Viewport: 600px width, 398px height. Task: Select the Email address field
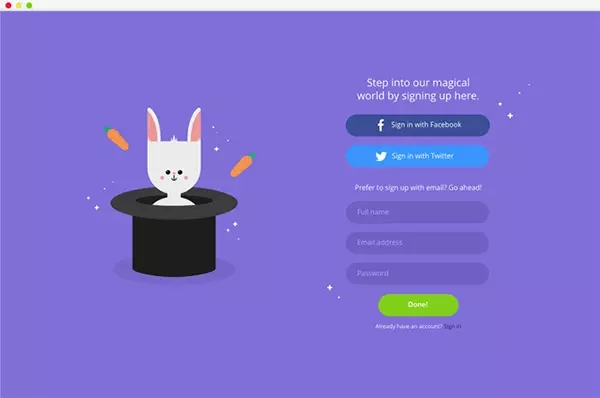click(x=417, y=243)
